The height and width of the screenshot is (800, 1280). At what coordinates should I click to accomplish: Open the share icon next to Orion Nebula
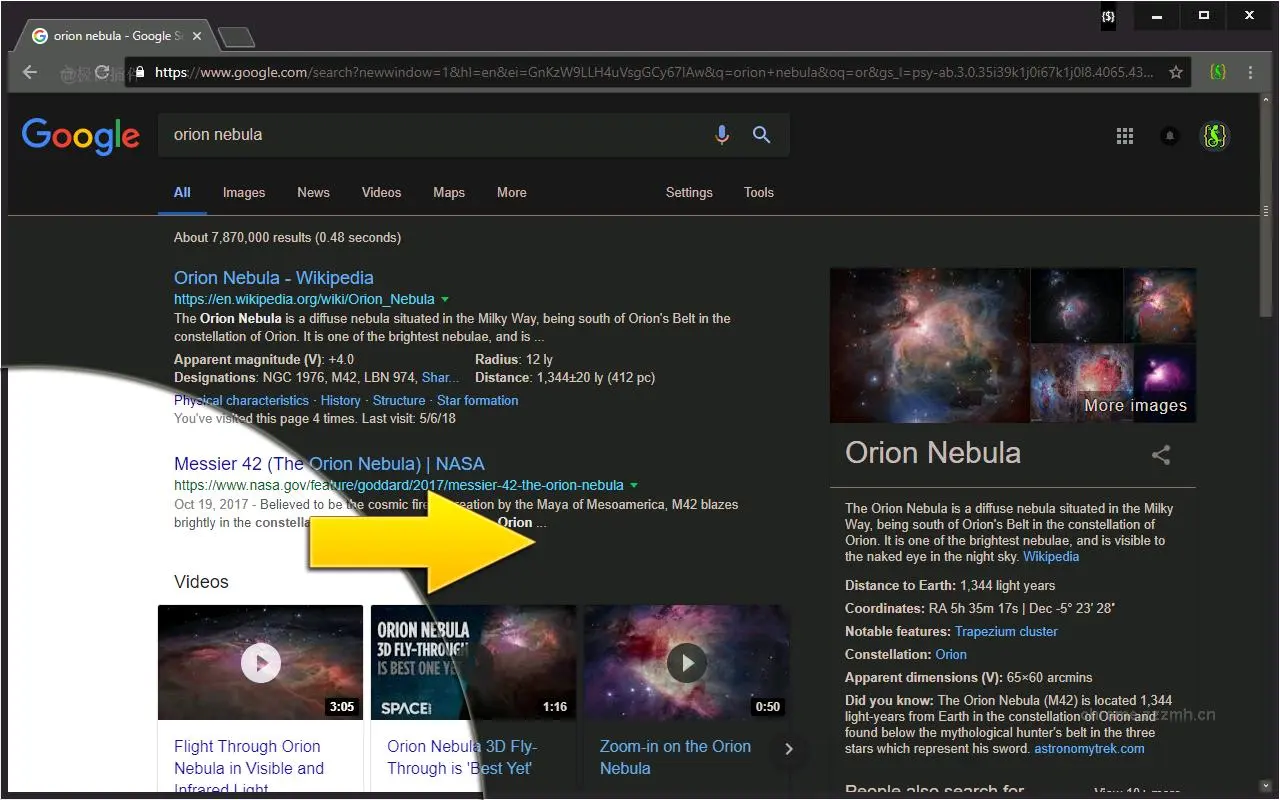point(1160,454)
